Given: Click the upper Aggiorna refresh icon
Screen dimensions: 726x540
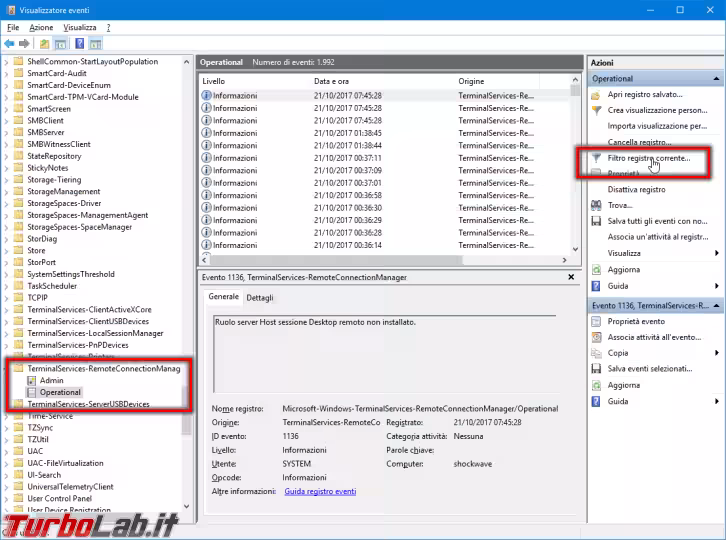Looking at the screenshot, I should pos(596,270).
